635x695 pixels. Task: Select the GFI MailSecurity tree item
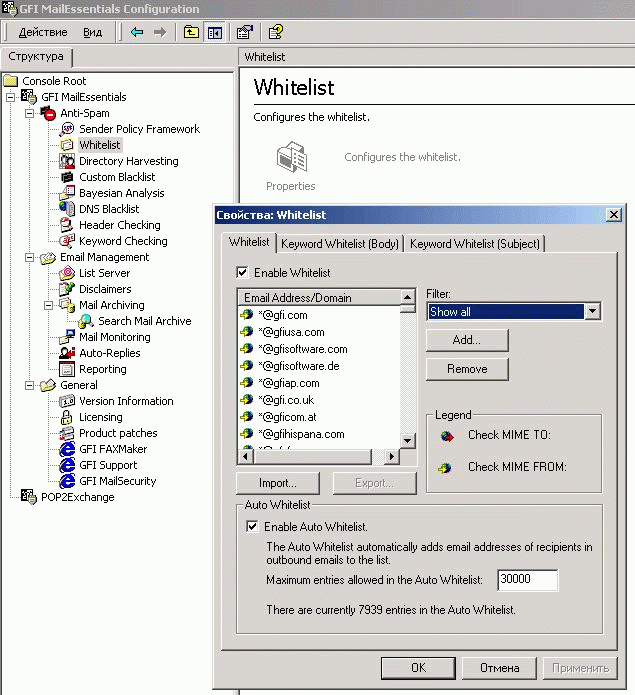click(117, 481)
